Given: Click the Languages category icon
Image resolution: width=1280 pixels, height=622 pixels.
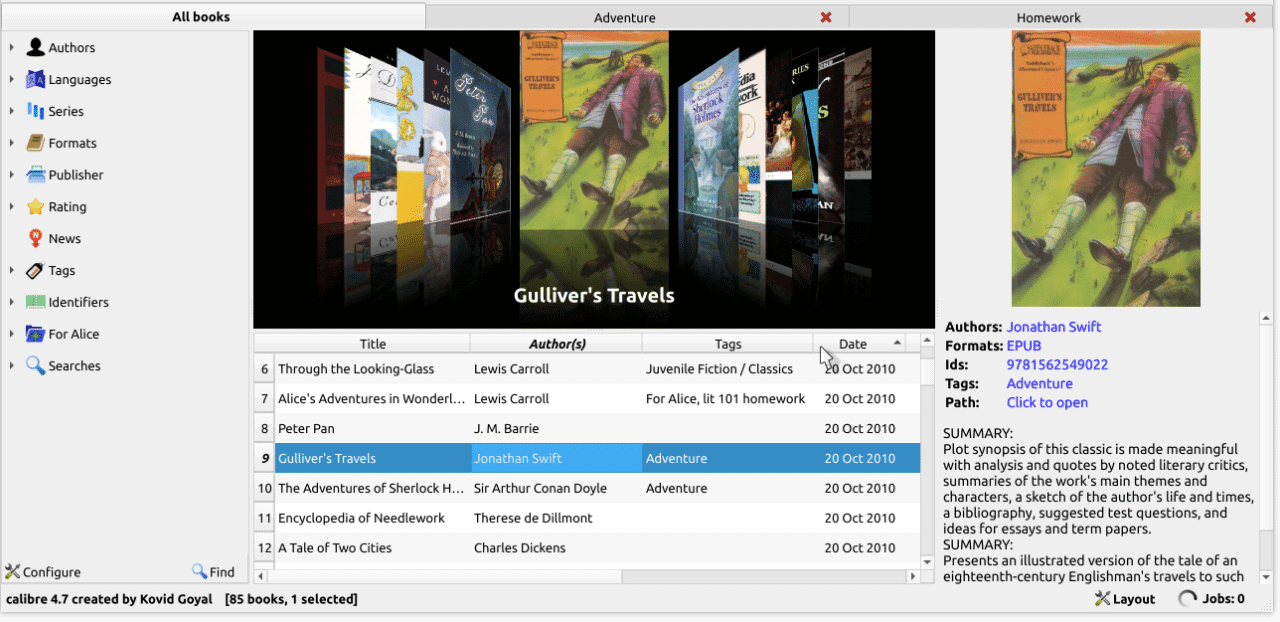Looking at the screenshot, I should click(36, 79).
